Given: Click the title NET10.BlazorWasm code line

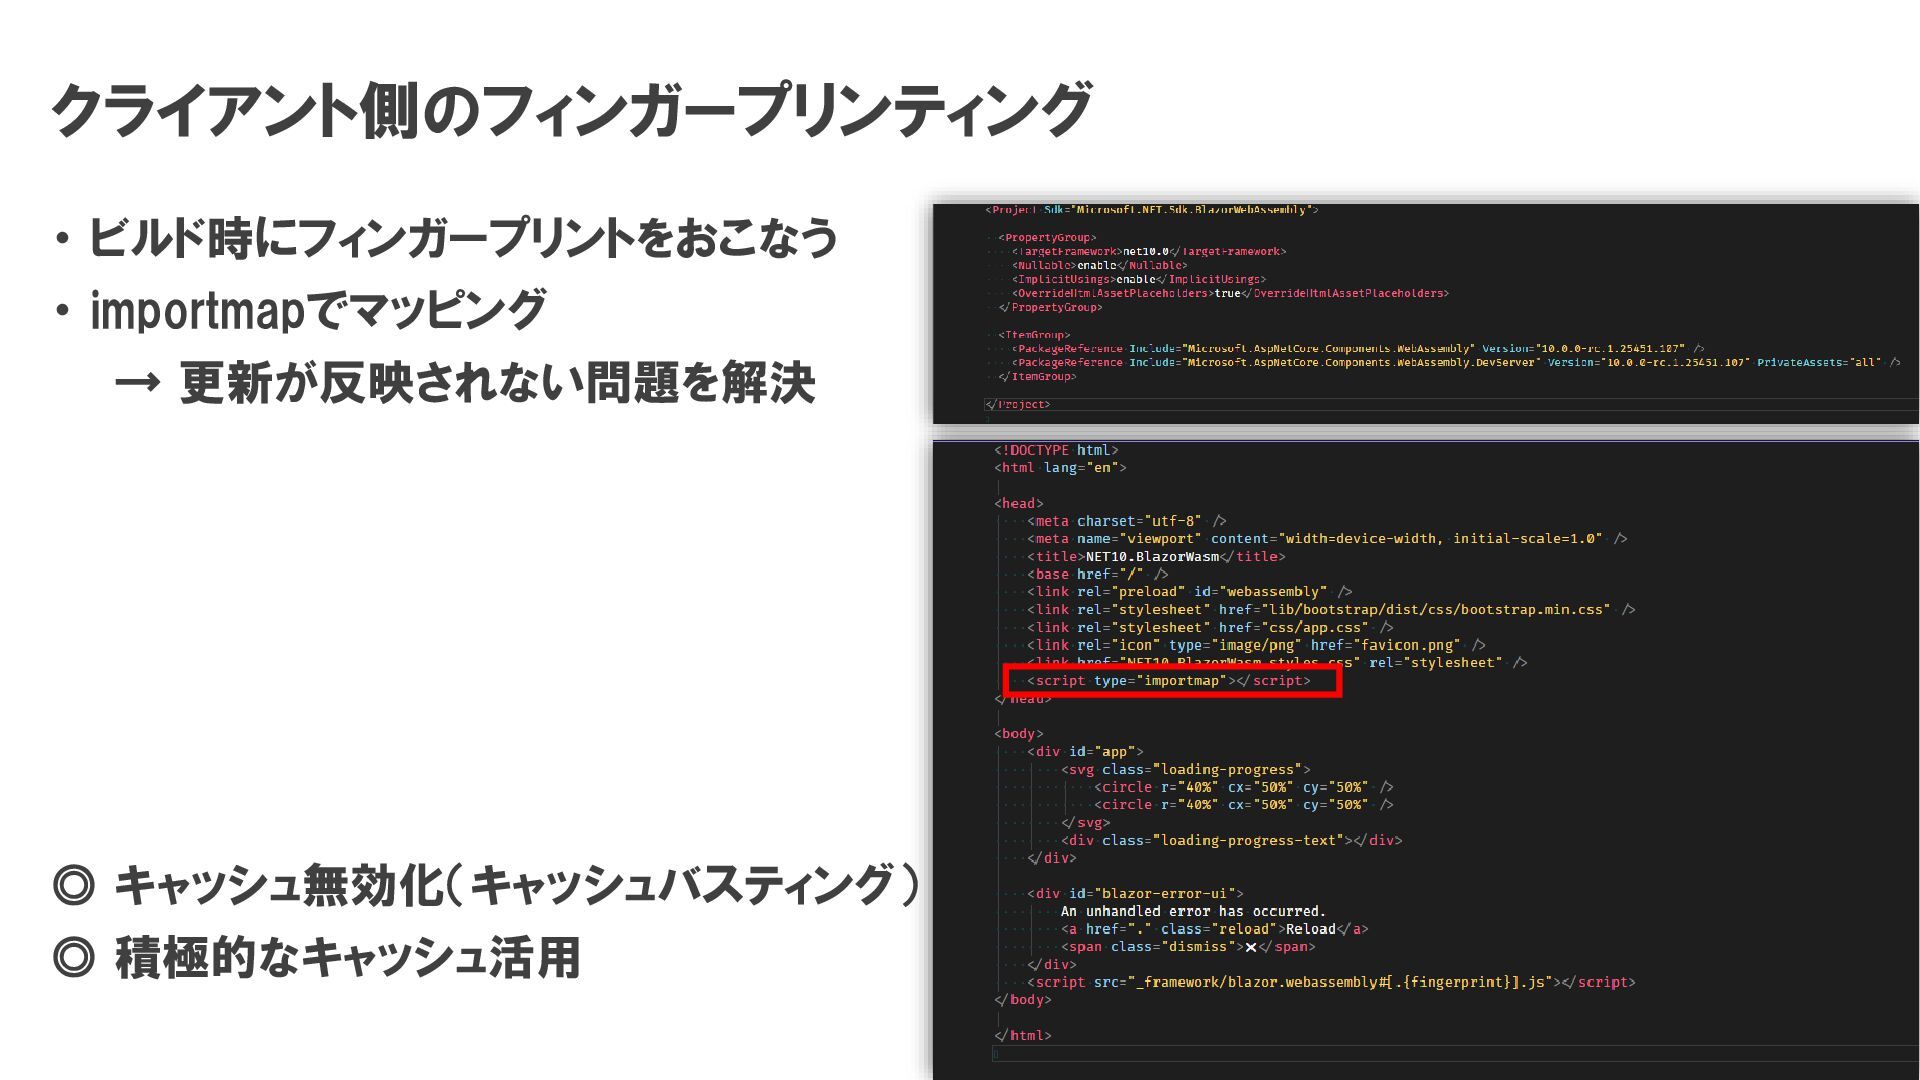Looking at the screenshot, I should [1155, 557].
